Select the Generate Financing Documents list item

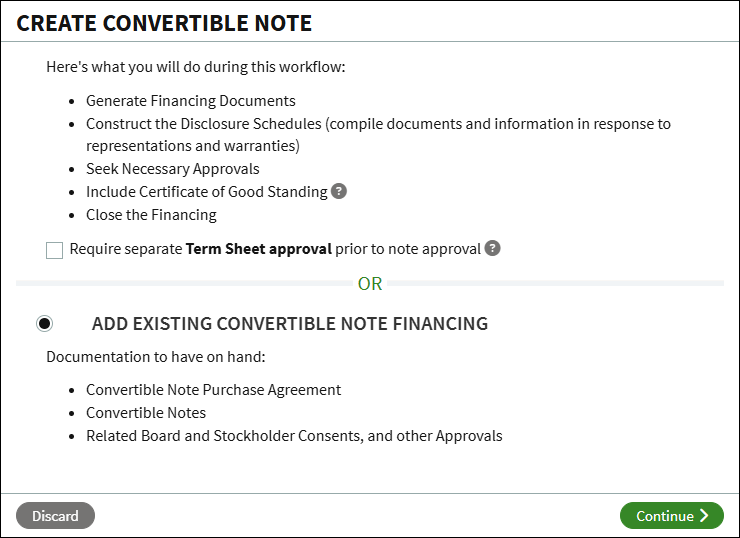click(x=191, y=101)
